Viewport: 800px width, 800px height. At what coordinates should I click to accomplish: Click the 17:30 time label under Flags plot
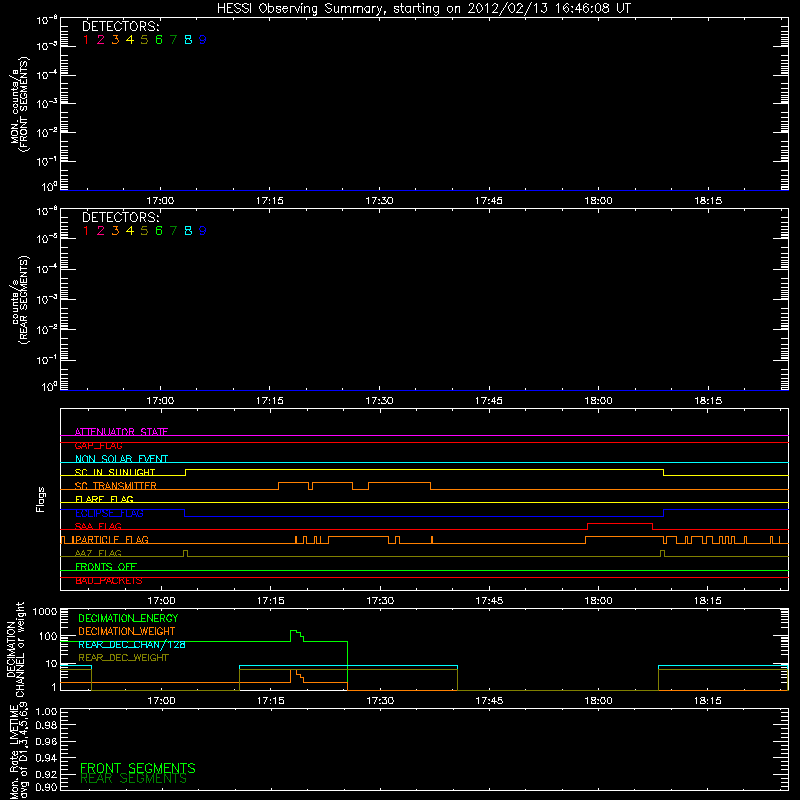380,601
